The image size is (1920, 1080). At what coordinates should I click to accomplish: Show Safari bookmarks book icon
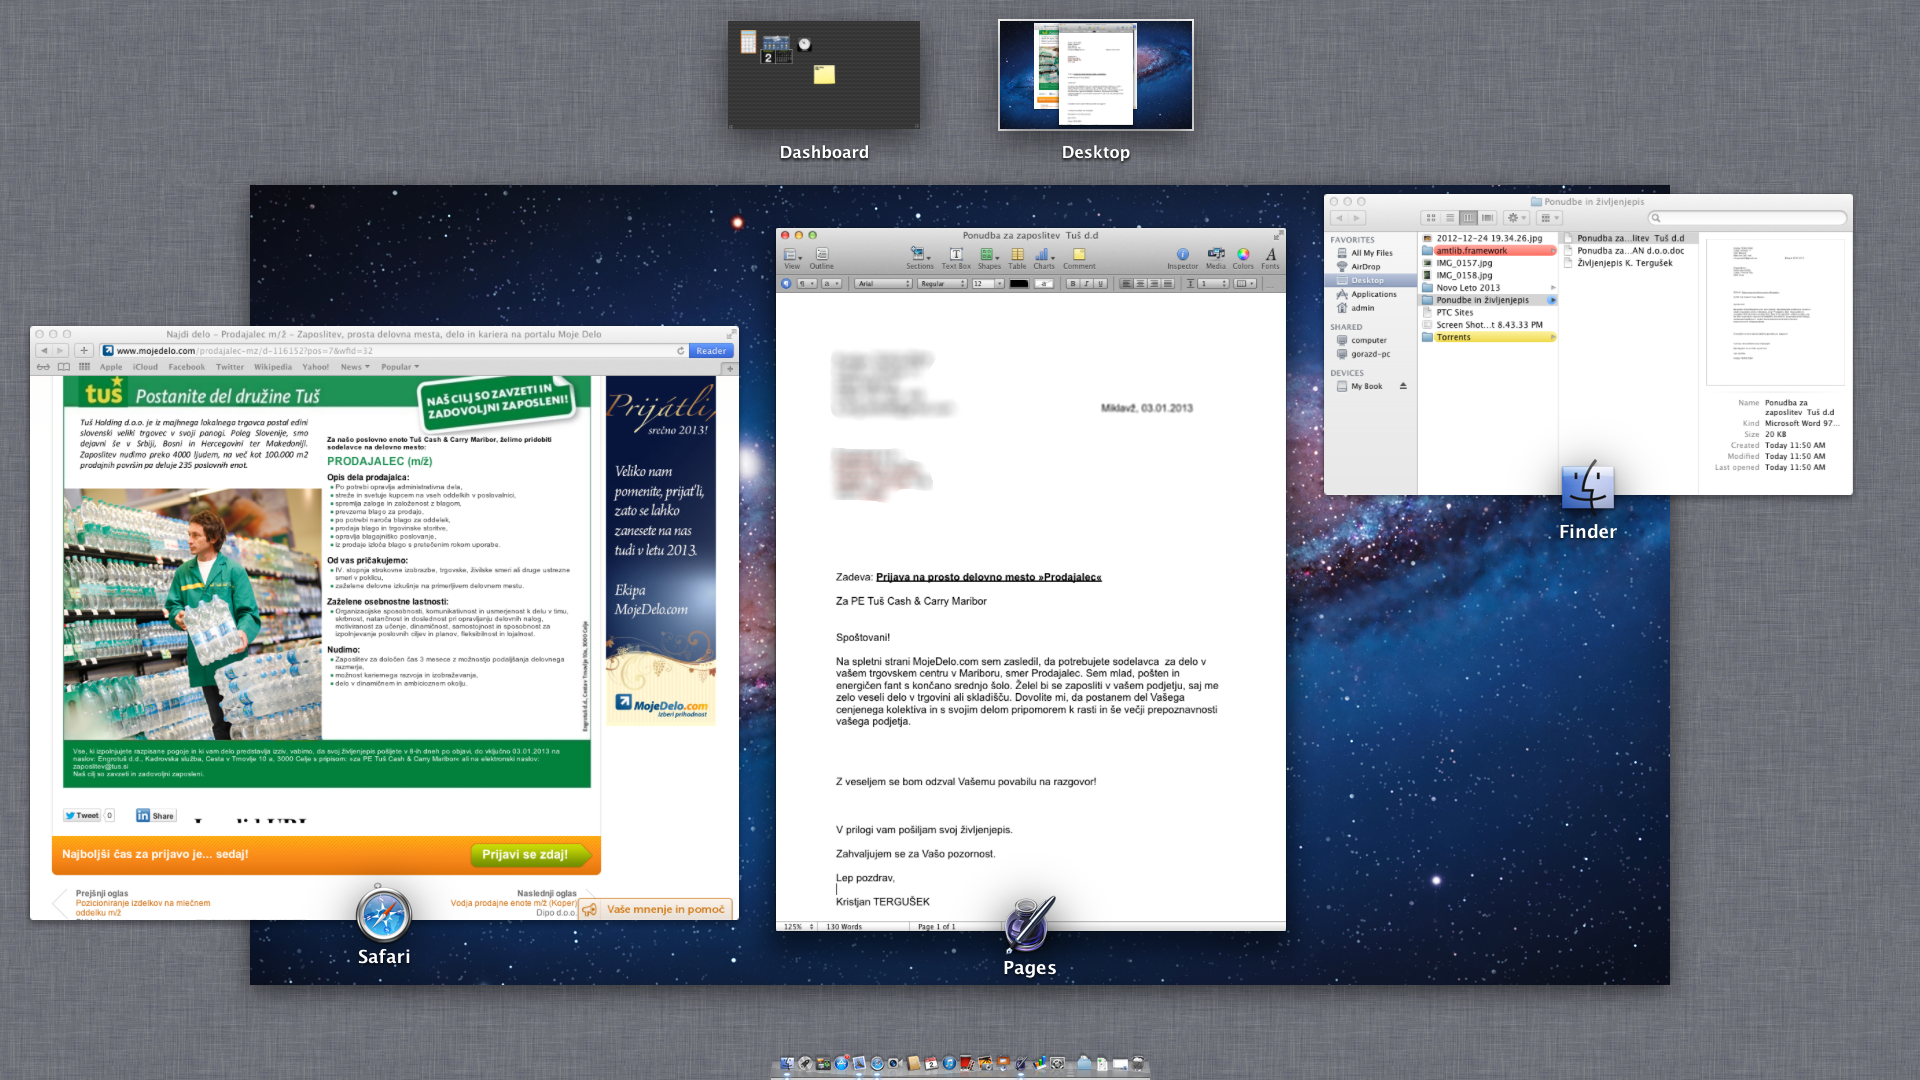[x=63, y=367]
